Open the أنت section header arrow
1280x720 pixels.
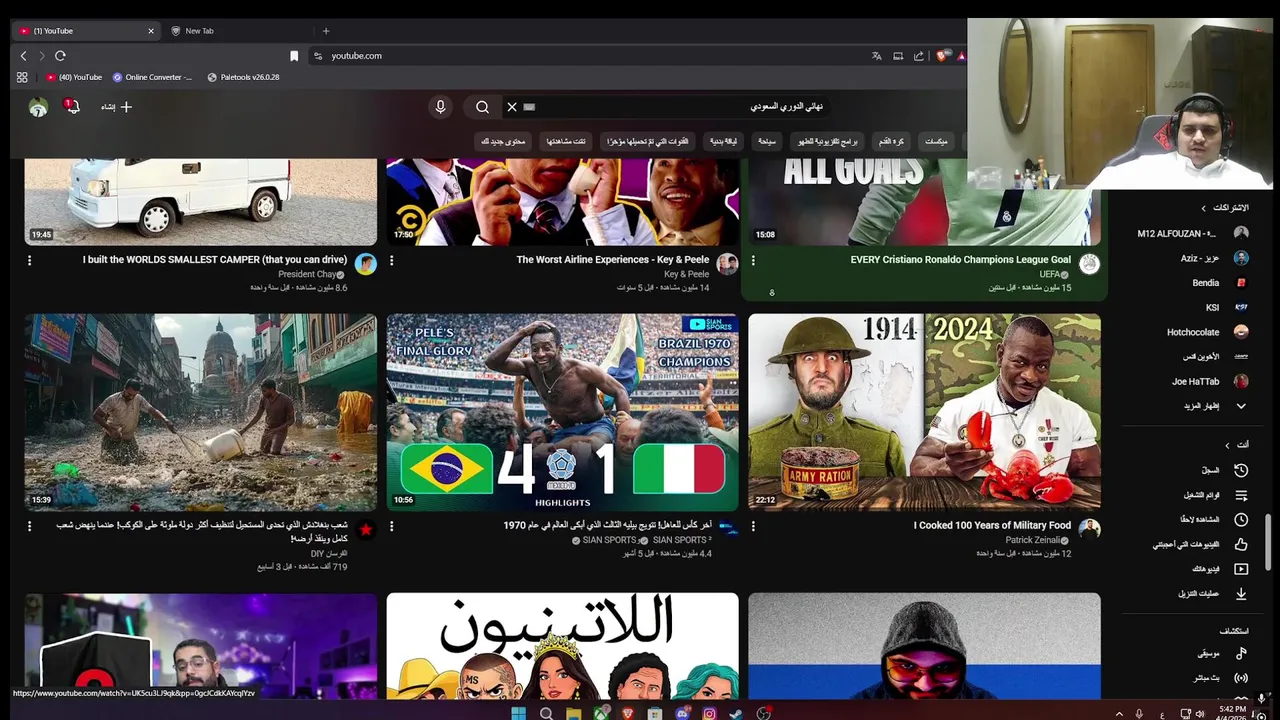tap(1228, 445)
